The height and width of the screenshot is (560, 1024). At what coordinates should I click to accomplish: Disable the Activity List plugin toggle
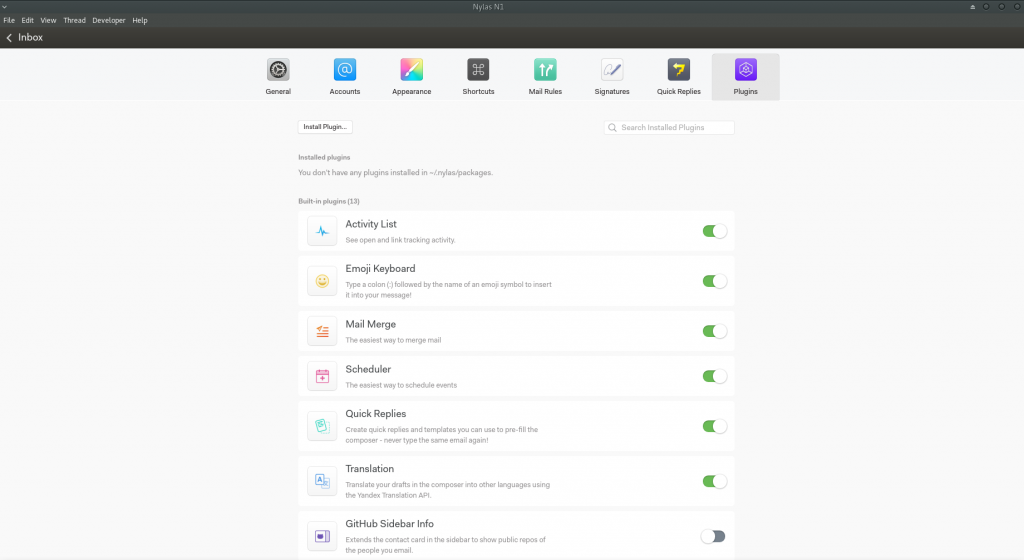(714, 231)
